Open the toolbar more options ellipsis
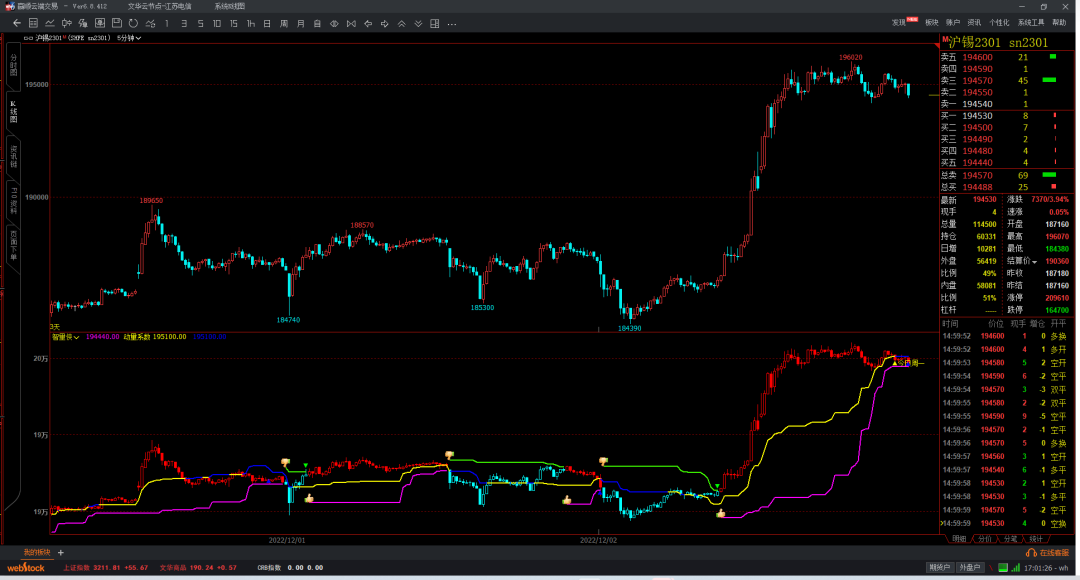1080x580 pixels. [452, 24]
